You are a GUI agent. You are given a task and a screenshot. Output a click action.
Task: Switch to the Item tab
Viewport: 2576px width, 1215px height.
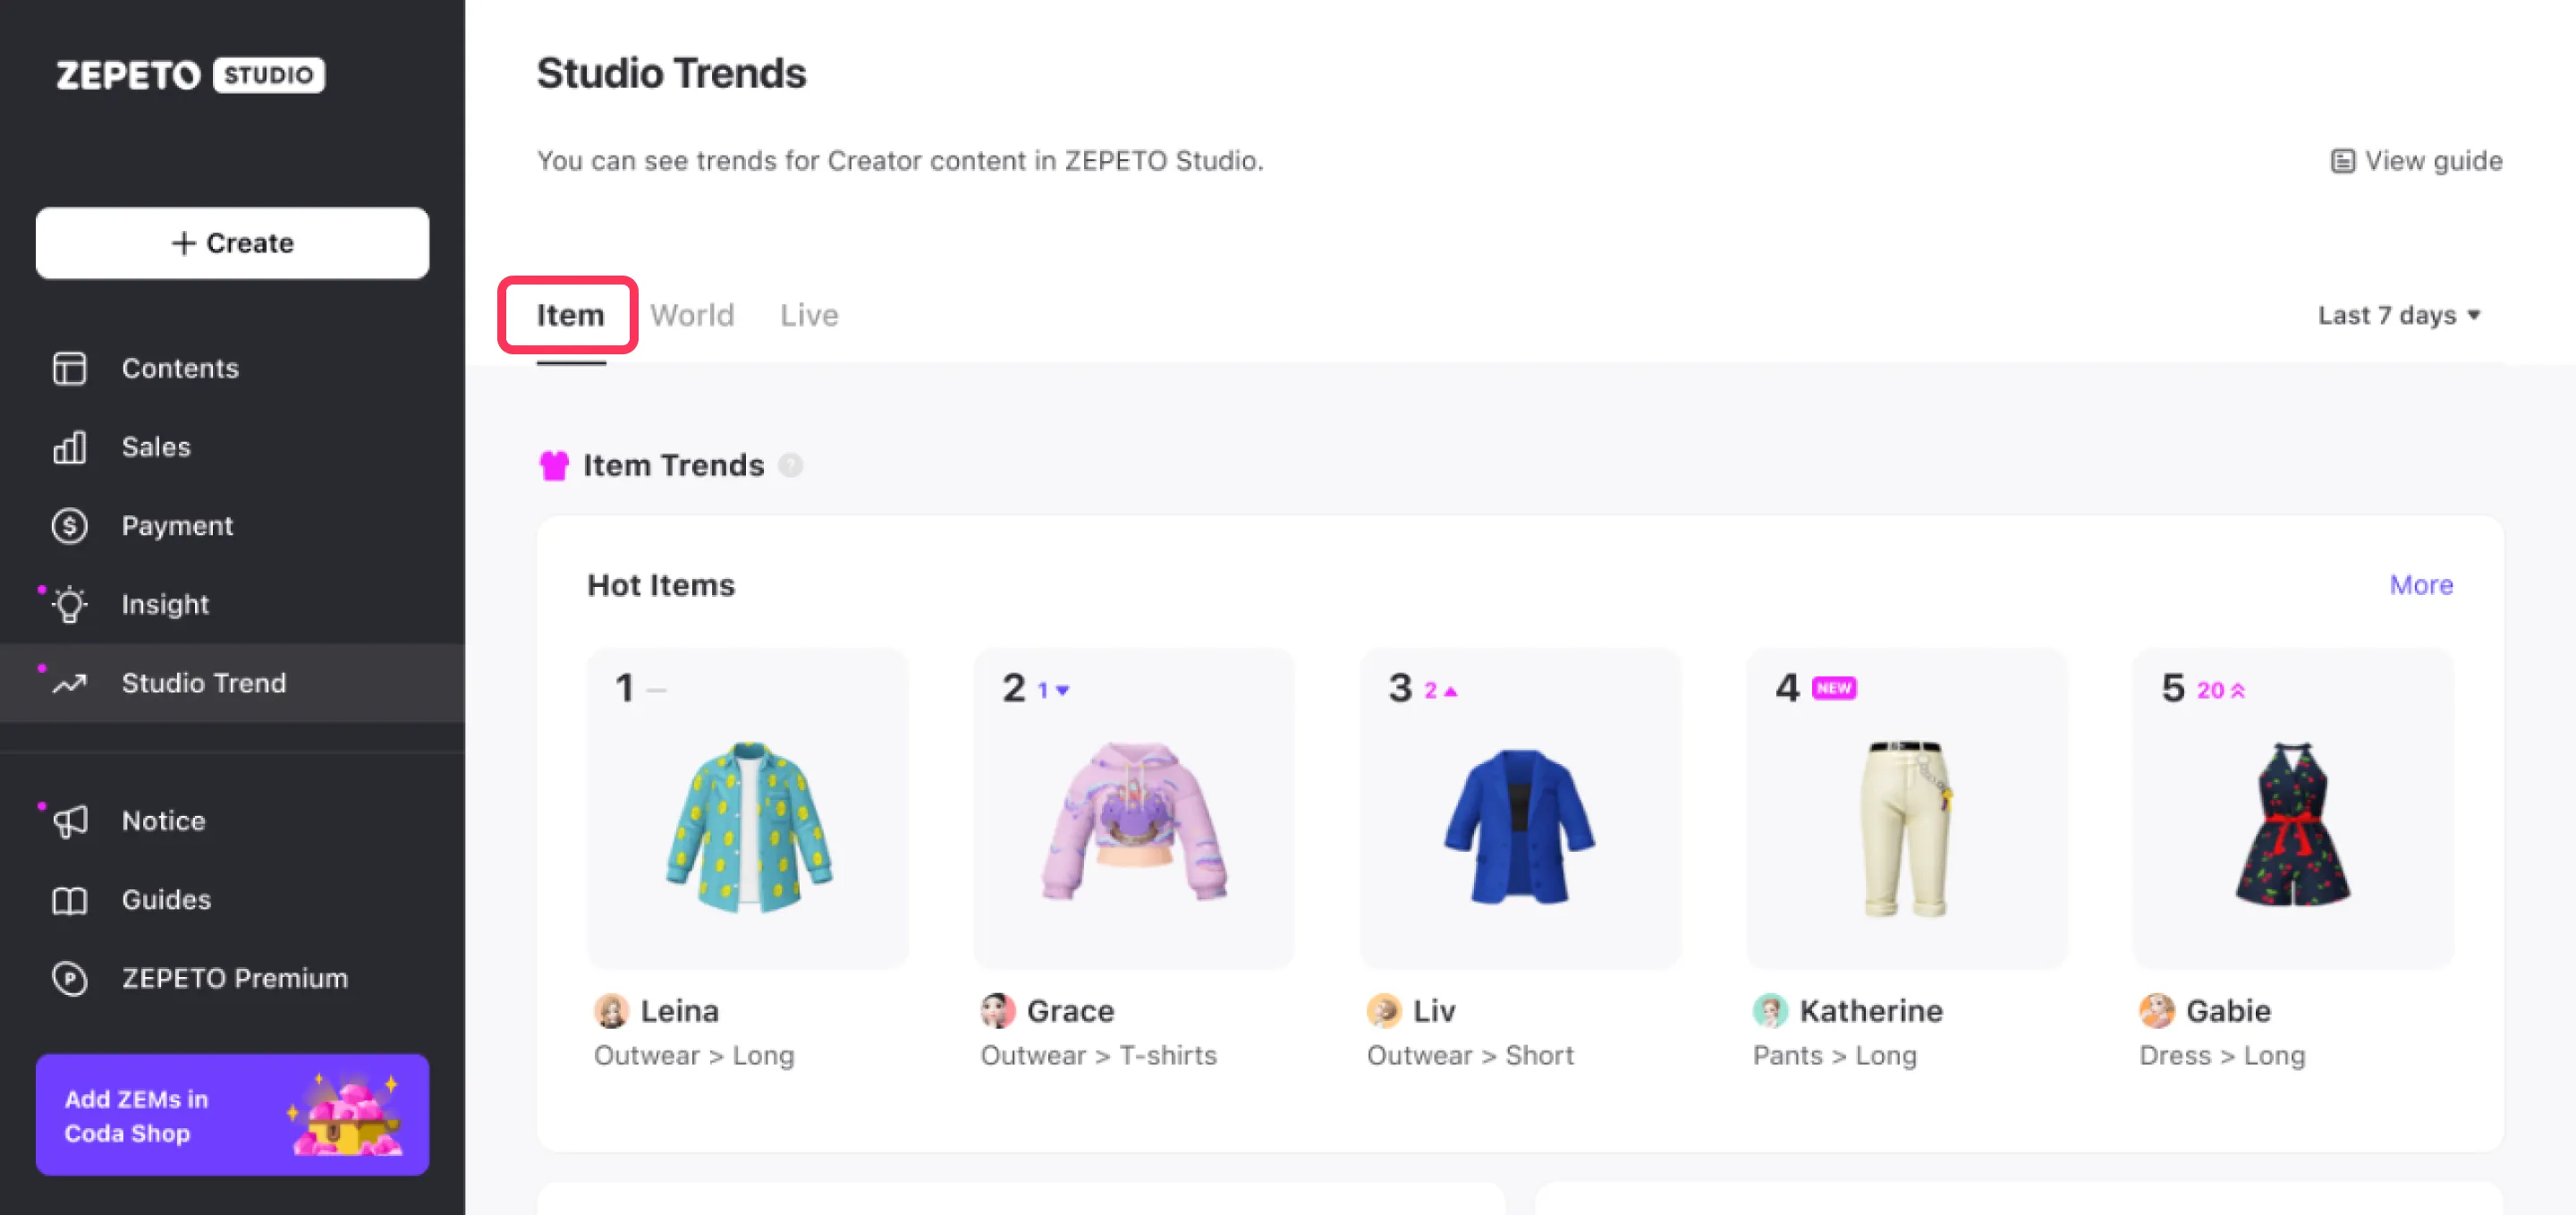570,315
